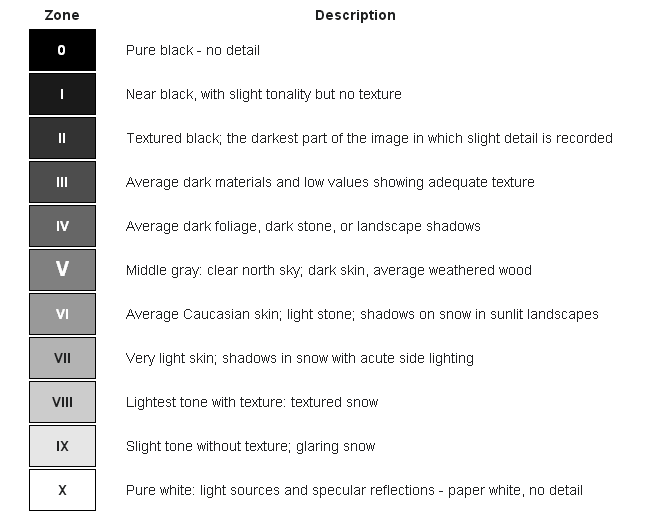Pick the Zone II textured black swatch
668x524 pixels.
[62, 138]
